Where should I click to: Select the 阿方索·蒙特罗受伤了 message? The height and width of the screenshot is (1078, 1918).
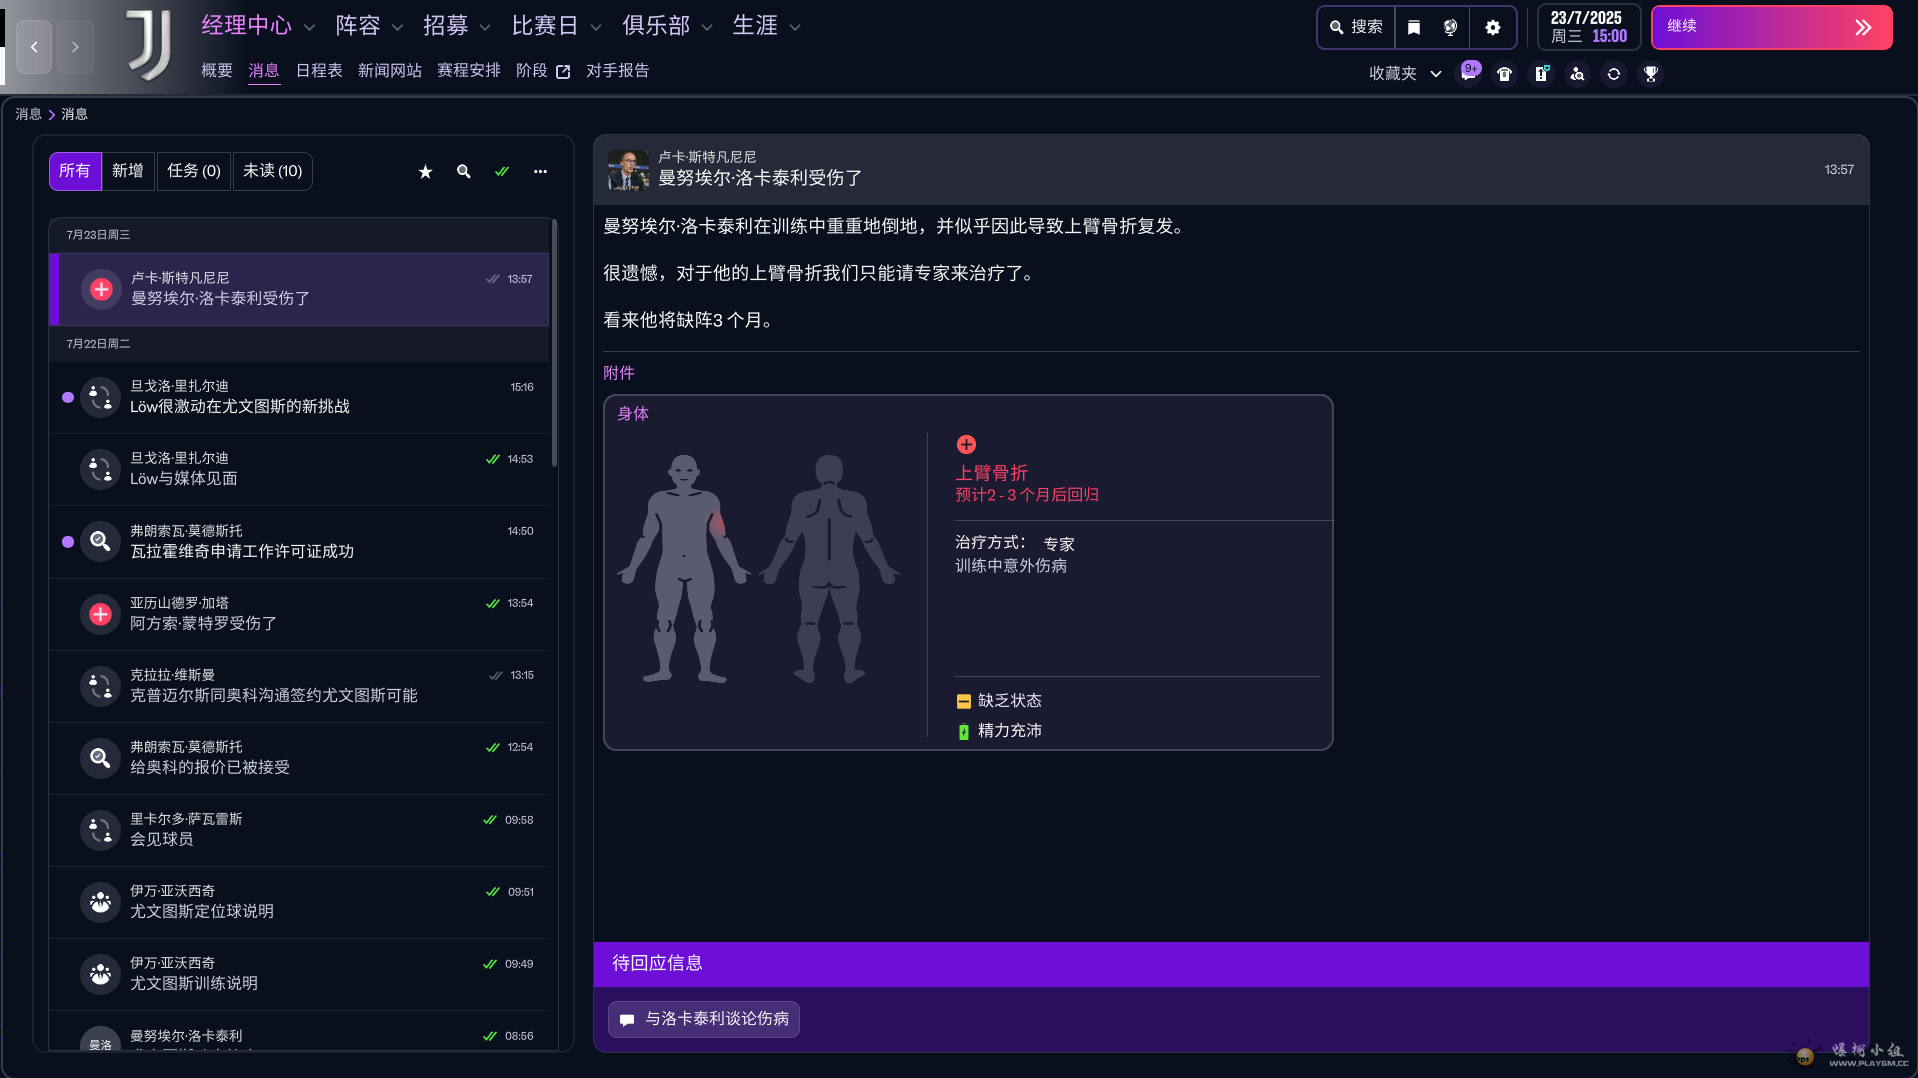300,613
